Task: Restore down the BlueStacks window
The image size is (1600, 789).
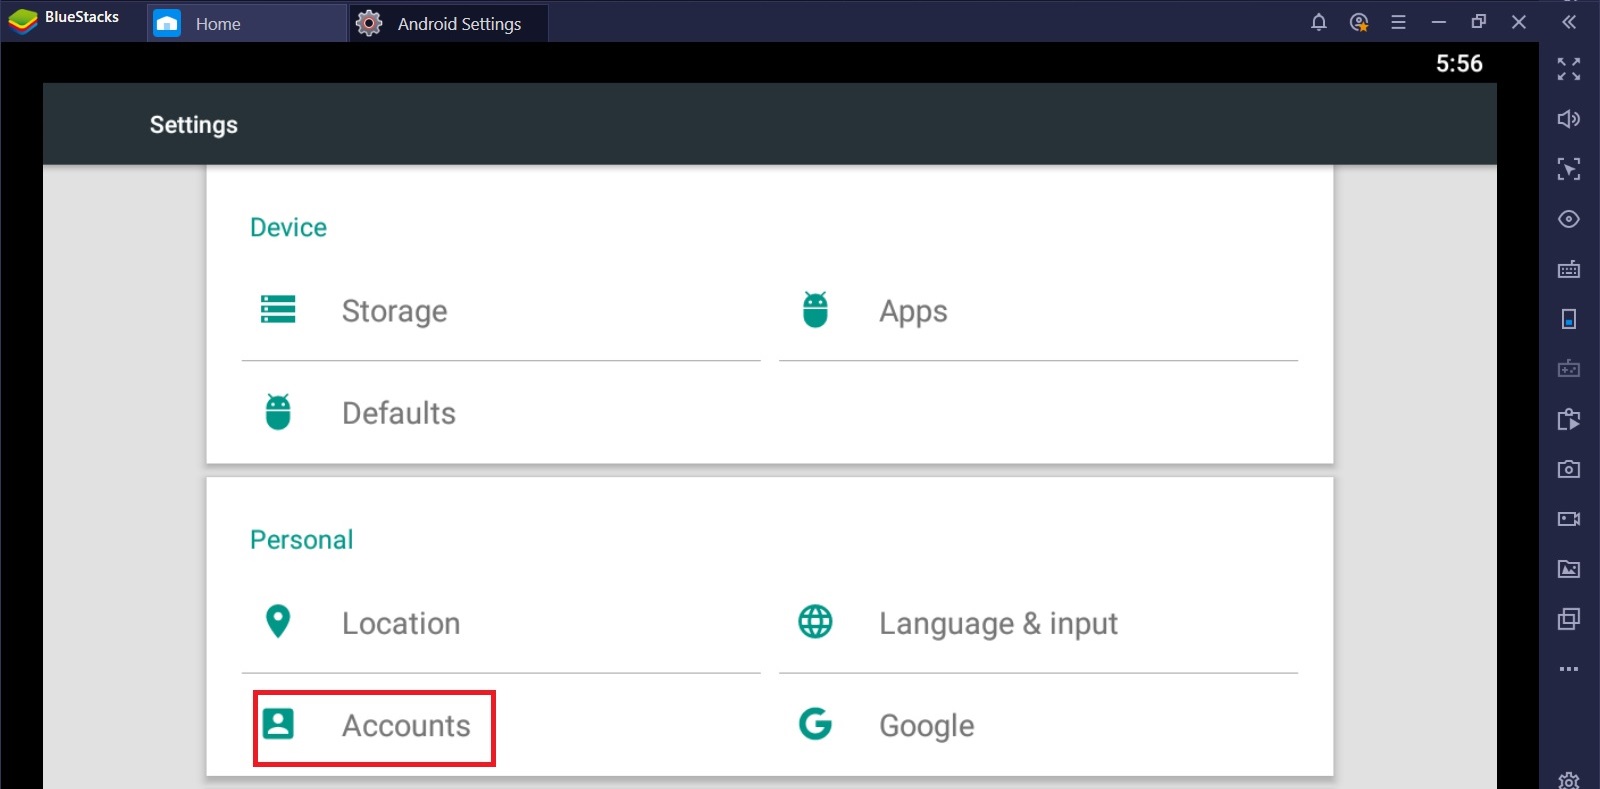Action: [x=1479, y=21]
